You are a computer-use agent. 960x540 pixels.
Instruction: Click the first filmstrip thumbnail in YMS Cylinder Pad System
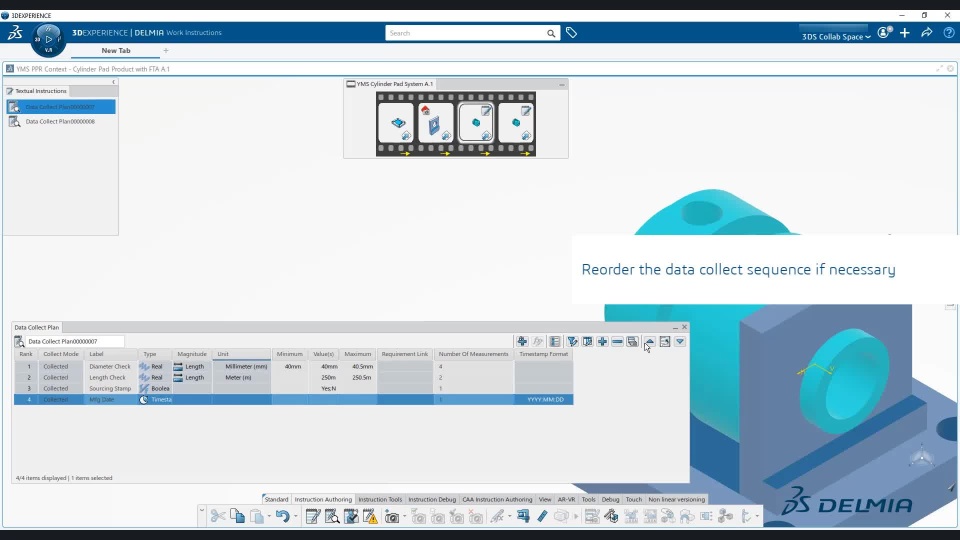[x=396, y=123]
